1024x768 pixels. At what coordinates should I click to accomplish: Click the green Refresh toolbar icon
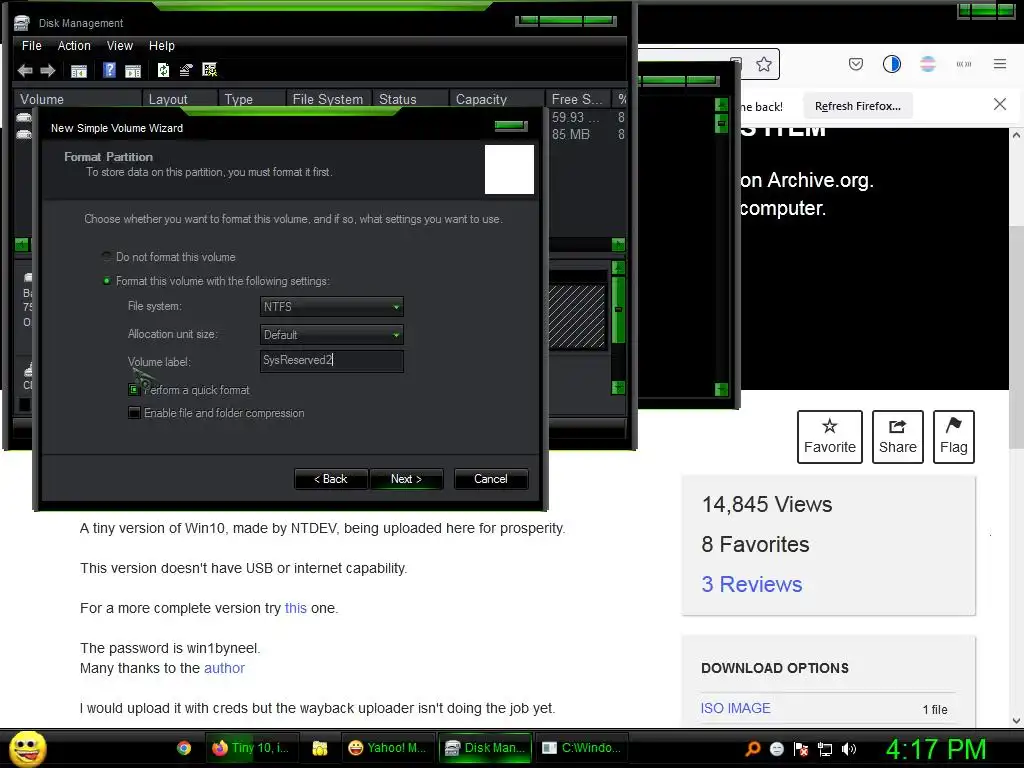click(x=163, y=70)
